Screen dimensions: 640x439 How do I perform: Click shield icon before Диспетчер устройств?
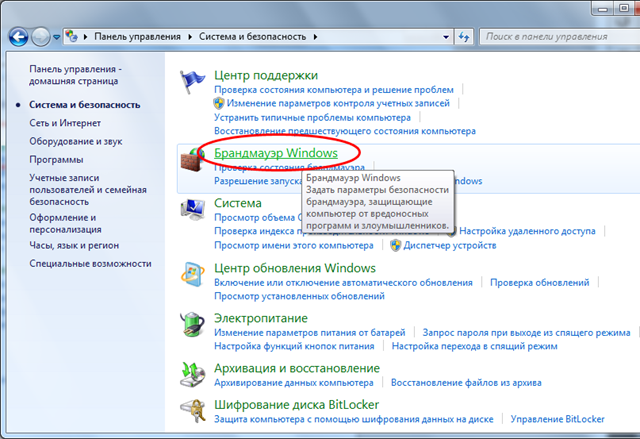tap(396, 245)
